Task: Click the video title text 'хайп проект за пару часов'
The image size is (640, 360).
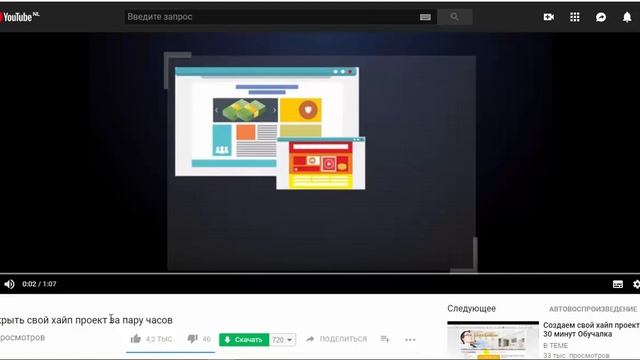Action: pos(112,320)
